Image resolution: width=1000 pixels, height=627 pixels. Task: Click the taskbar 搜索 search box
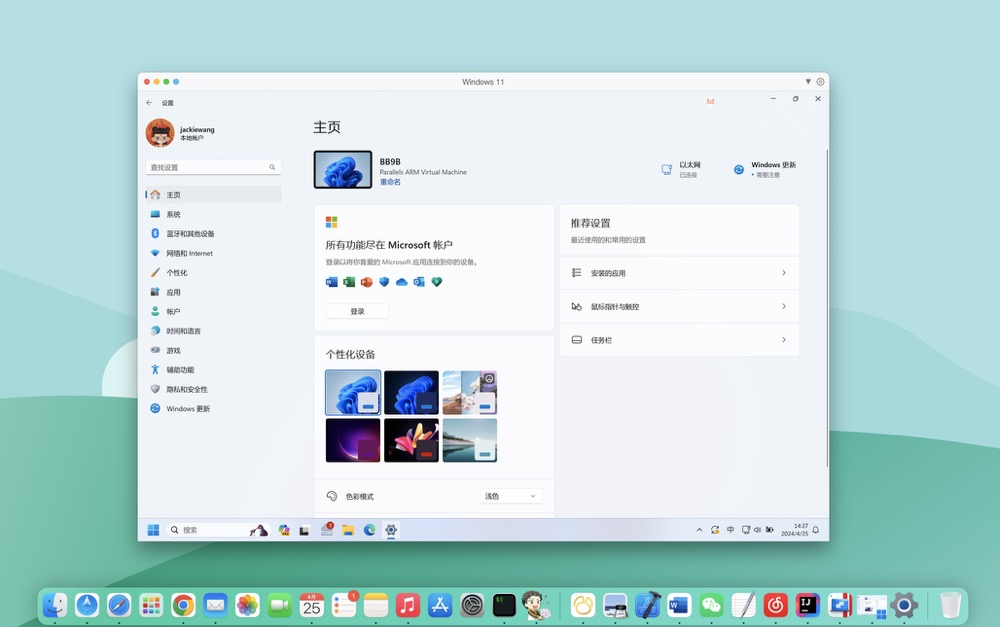coord(219,530)
